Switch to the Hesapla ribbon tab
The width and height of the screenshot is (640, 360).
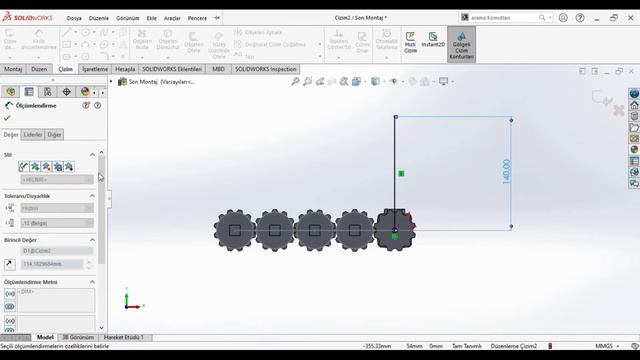125,69
